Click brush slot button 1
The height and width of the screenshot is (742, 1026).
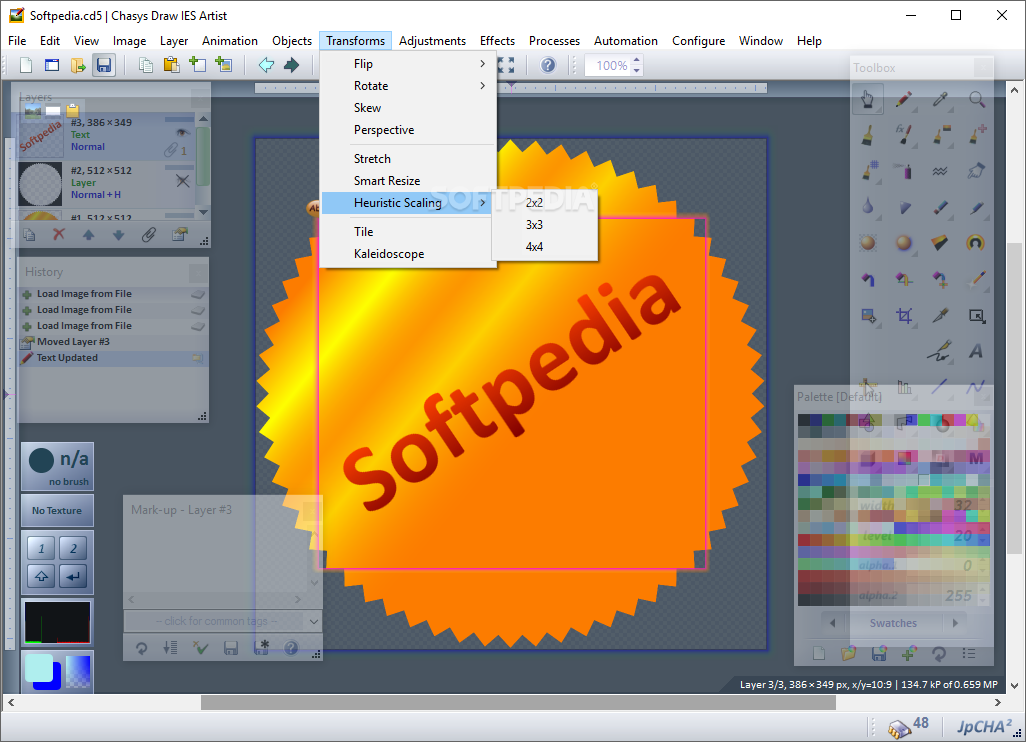(x=41, y=548)
